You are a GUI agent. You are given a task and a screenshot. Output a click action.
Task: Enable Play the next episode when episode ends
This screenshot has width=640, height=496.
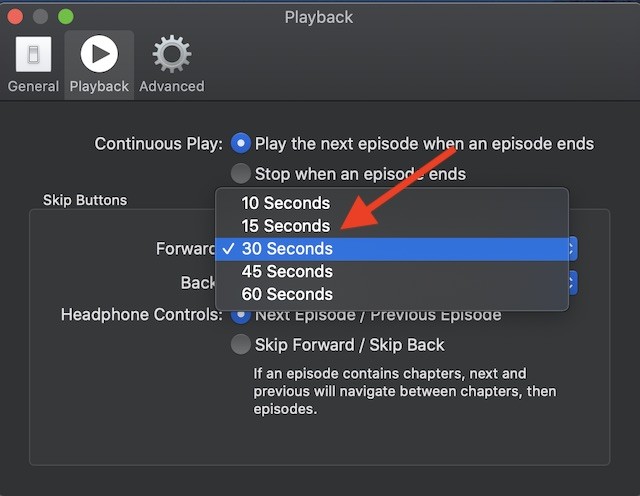[x=240, y=143]
